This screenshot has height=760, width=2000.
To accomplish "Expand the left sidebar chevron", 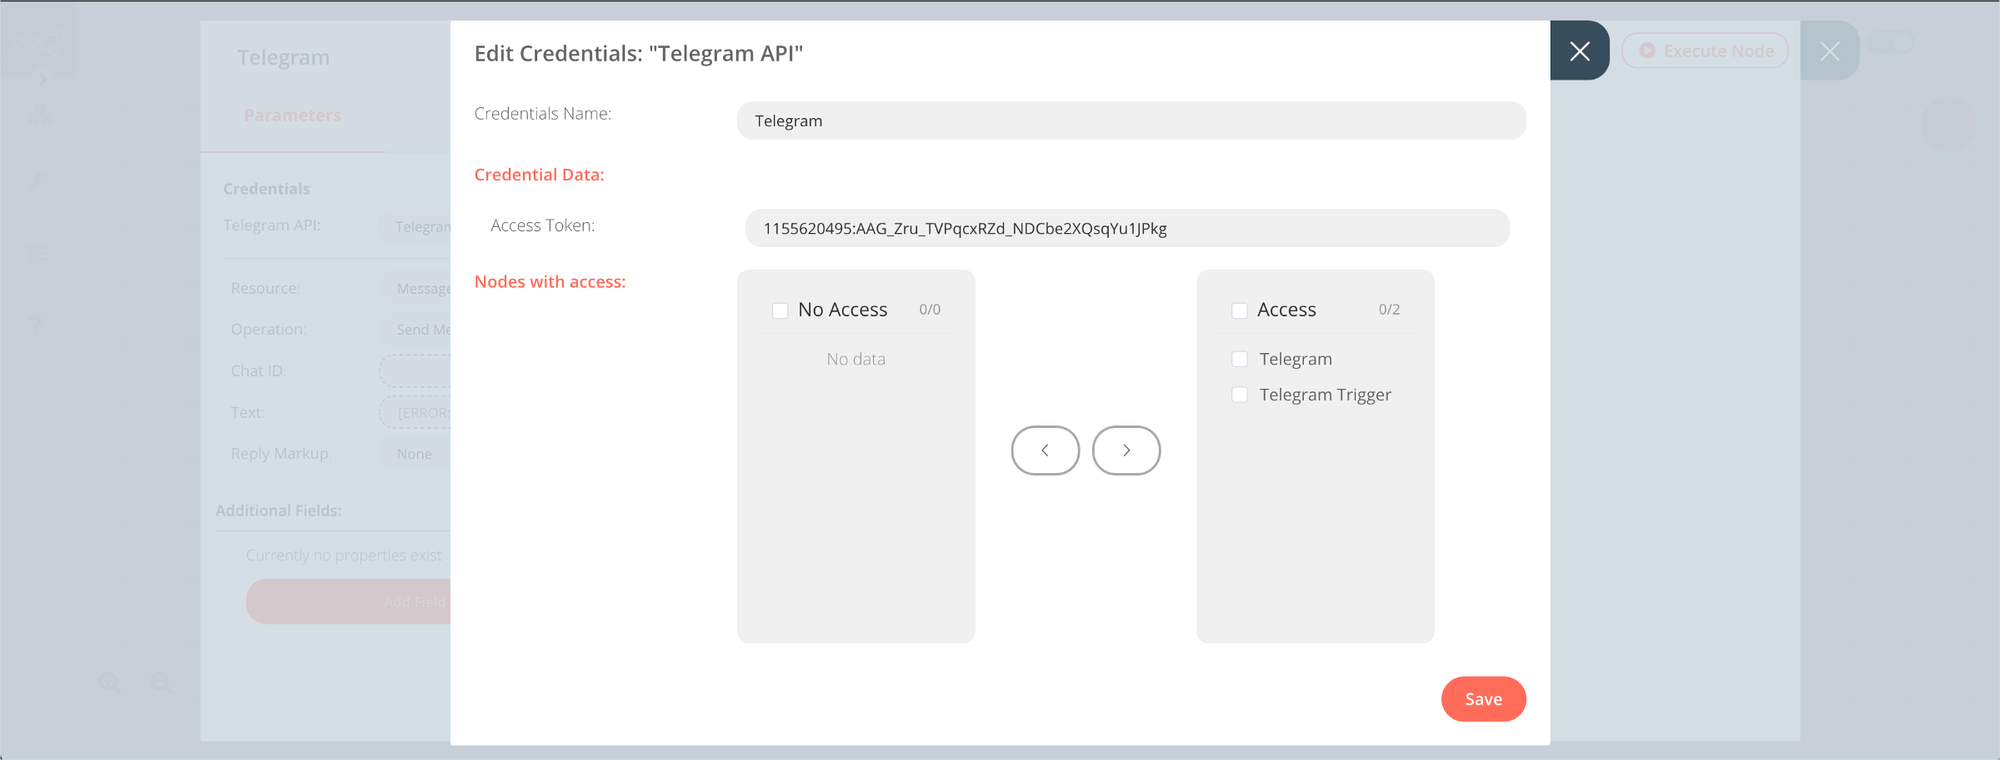I will pyautogui.click(x=43, y=79).
